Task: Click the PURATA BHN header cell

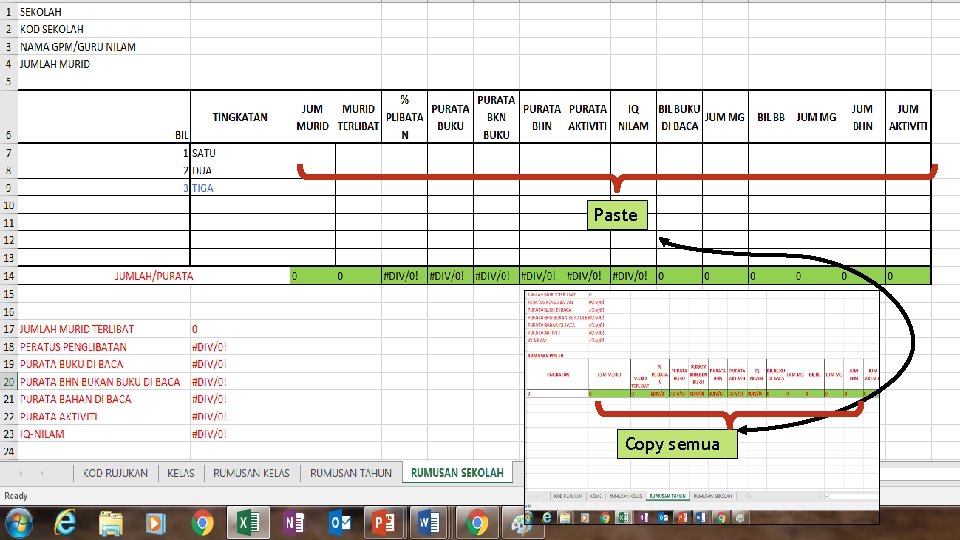Action: pos(542,117)
